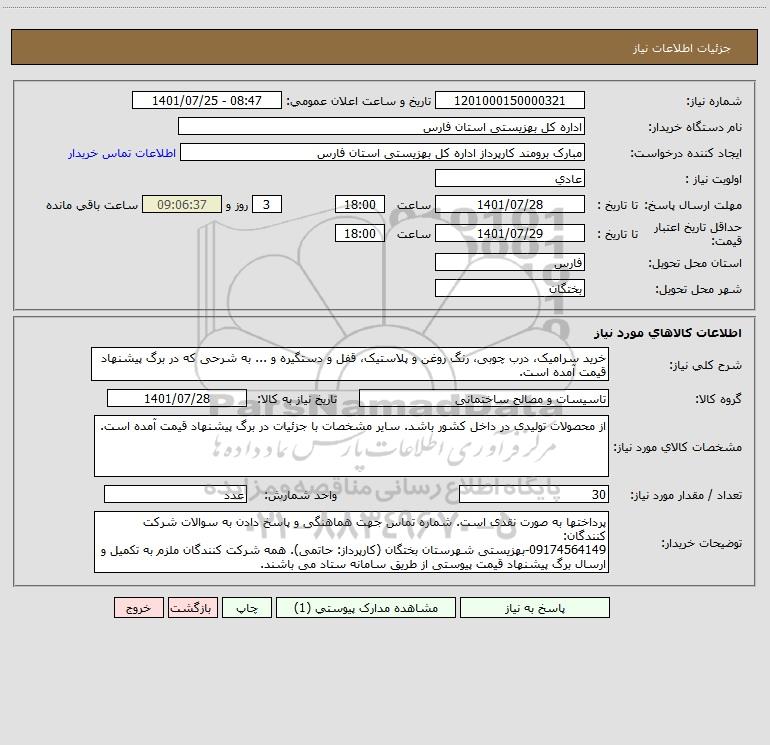This screenshot has height=745, width=770.
Task: Click quantity field showing 30
Action: click(534, 495)
